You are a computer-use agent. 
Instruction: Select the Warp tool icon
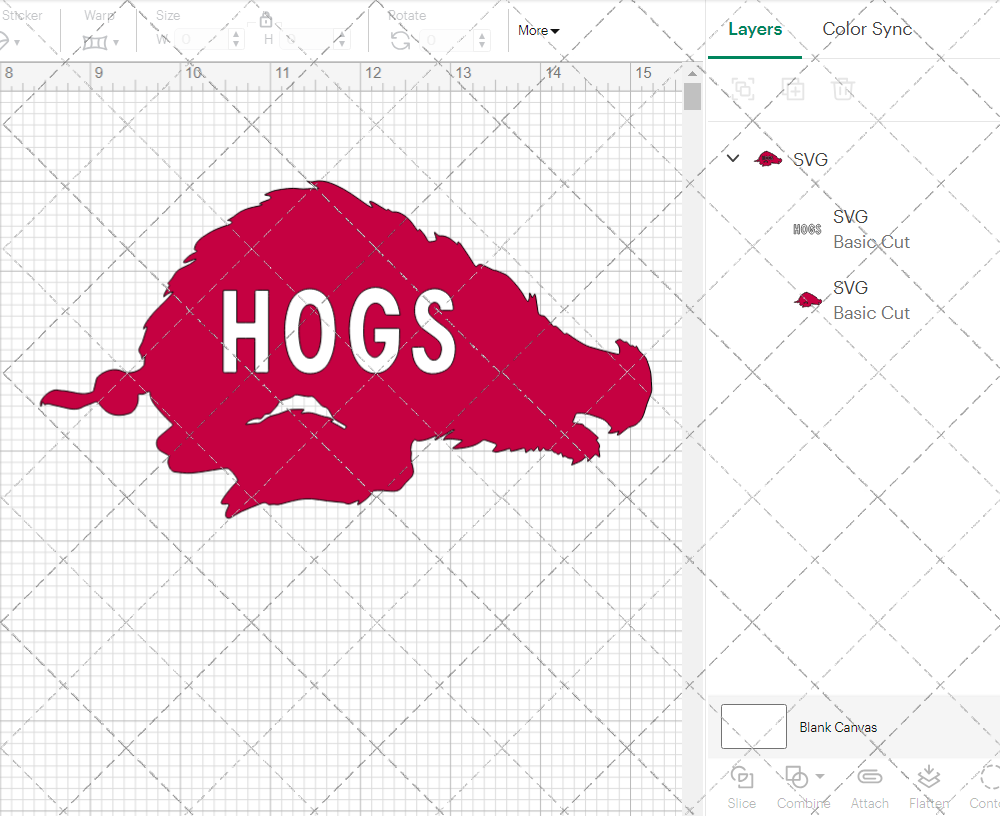click(x=95, y=42)
